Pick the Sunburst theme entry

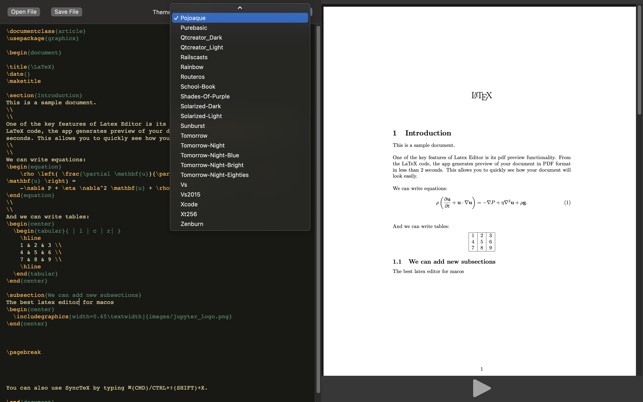(x=192, y=126)
